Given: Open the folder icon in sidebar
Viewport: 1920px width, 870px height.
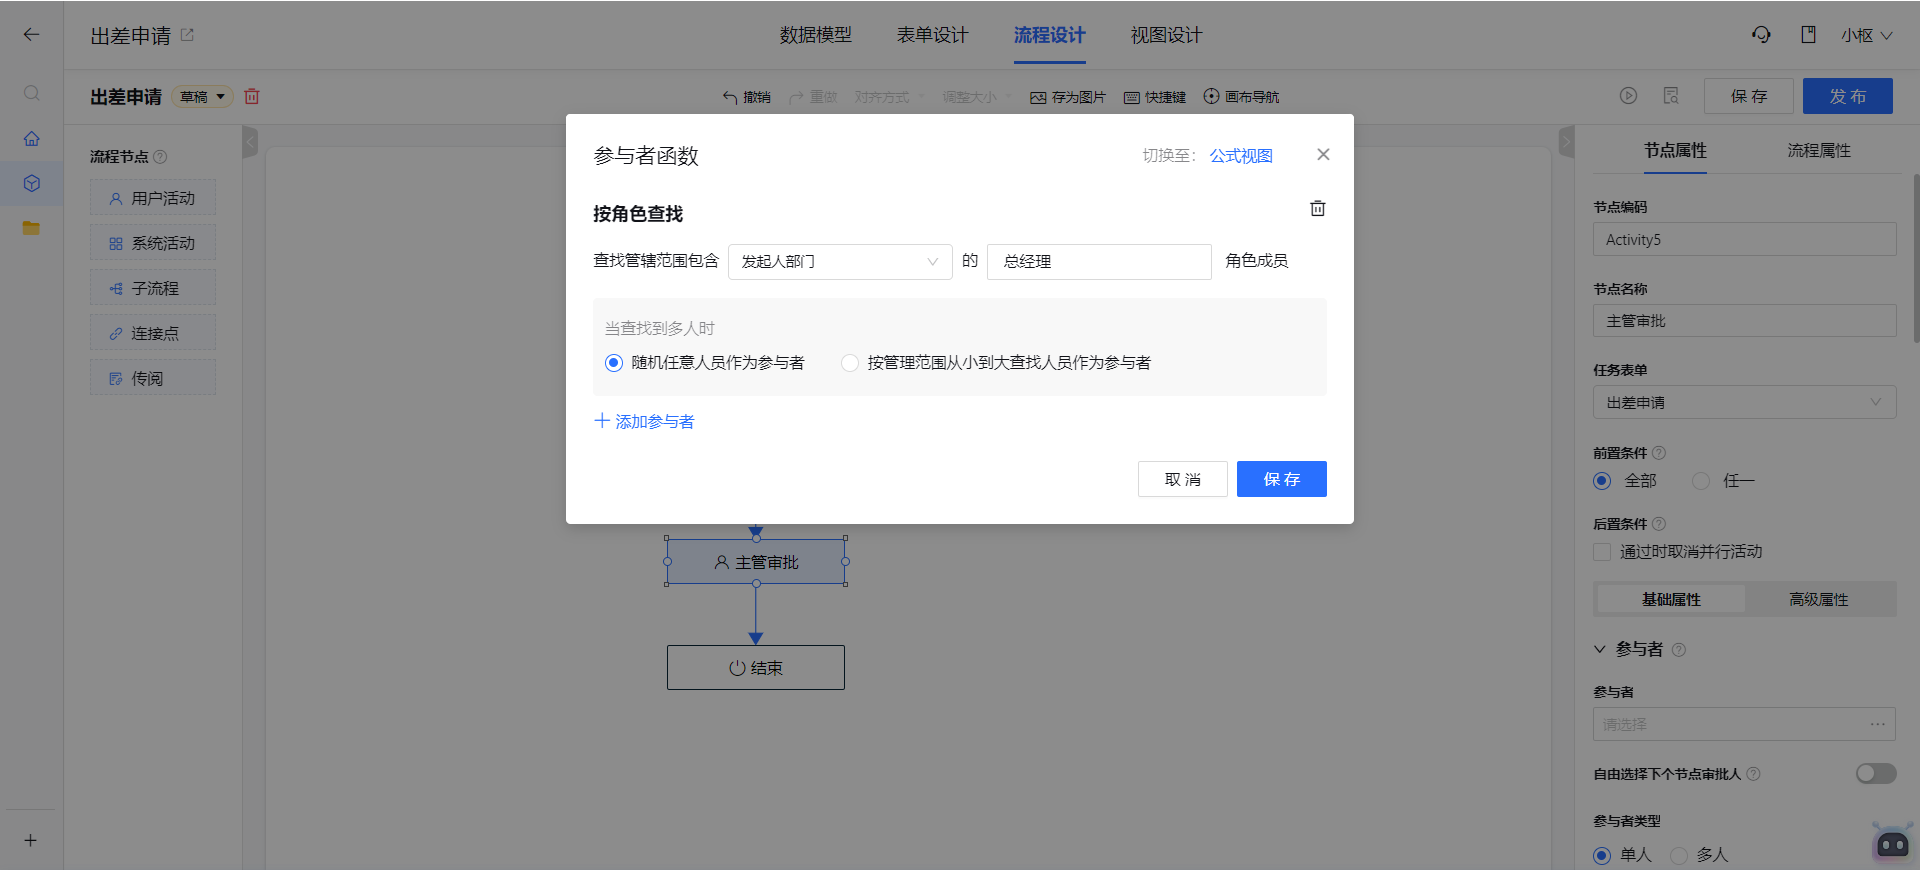Looking at the screenshot, I should [x=32, y=228].
